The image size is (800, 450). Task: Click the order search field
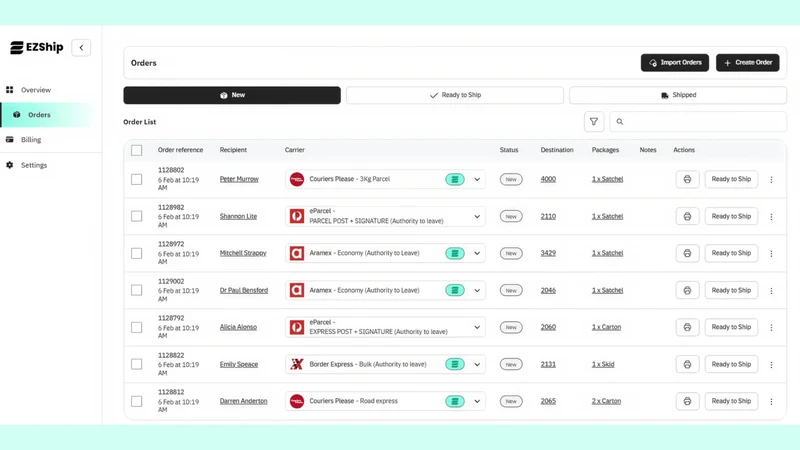click(x=698, y=122)
